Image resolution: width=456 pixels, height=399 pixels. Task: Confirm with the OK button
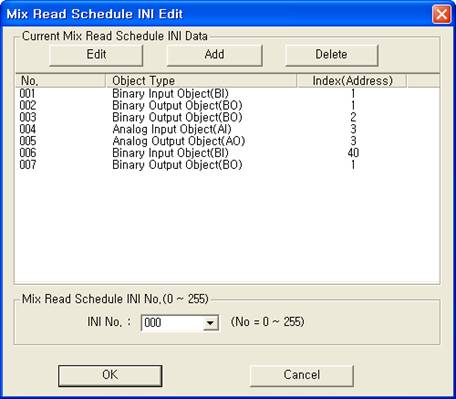(110, 375)
